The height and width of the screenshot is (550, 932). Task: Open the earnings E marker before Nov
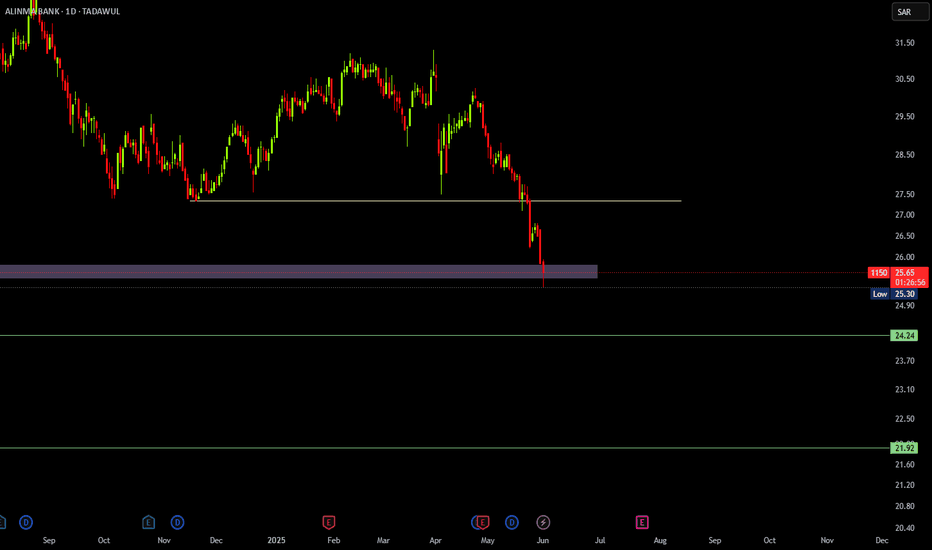149,522
